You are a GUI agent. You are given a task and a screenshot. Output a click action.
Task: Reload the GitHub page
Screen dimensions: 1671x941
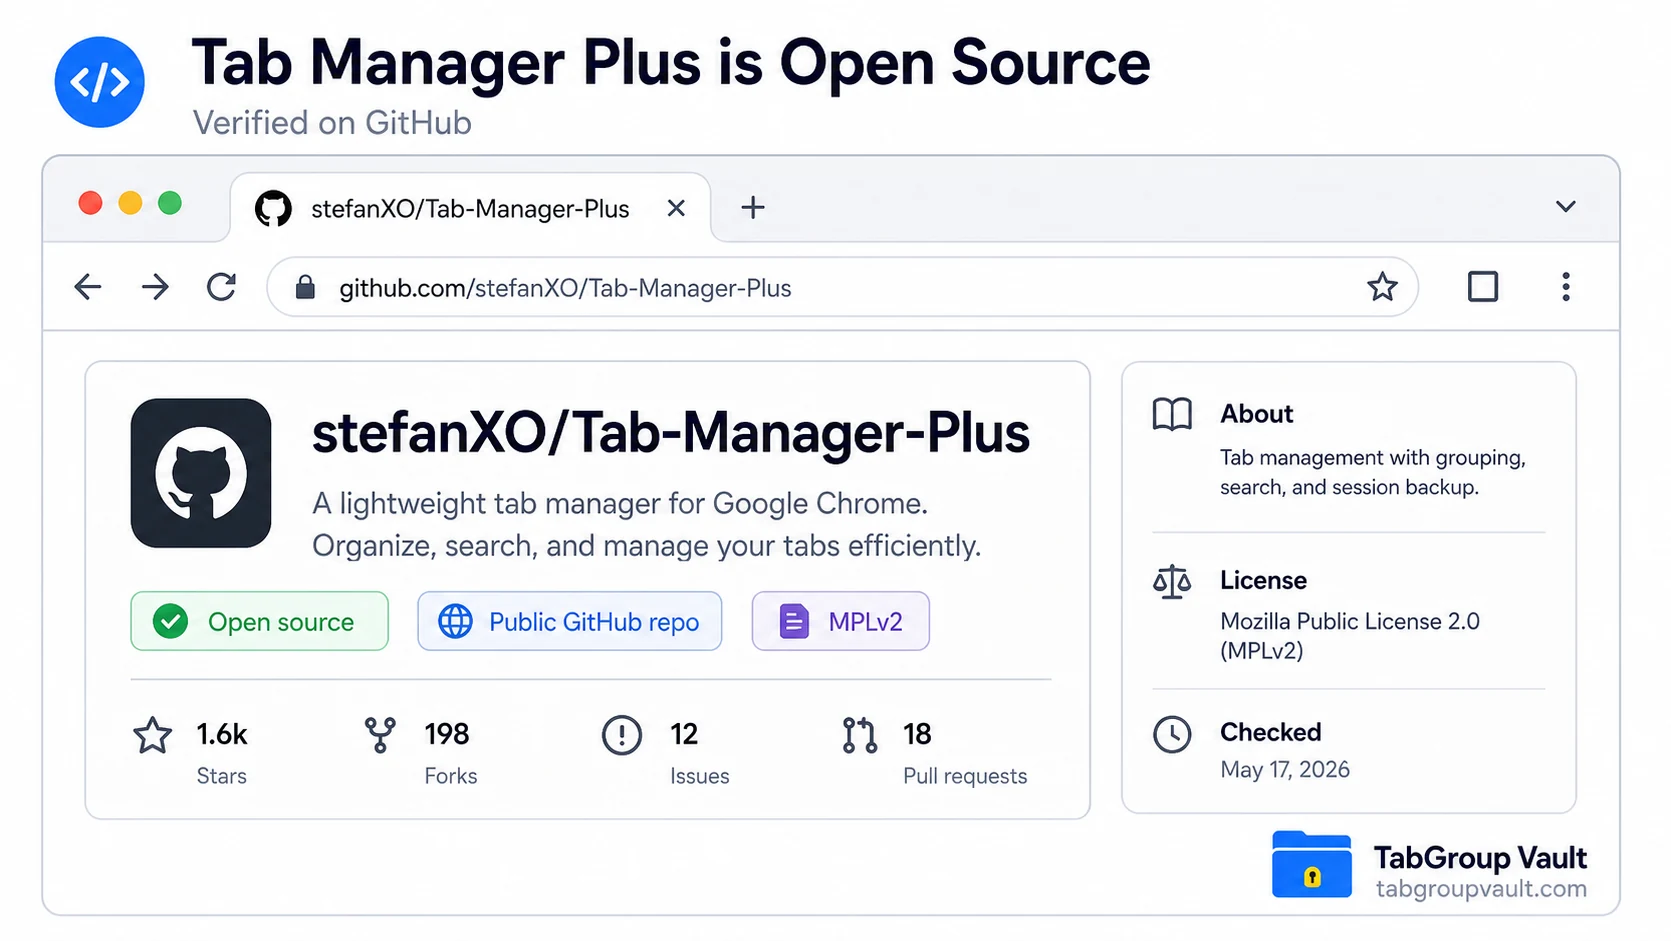pos(222,287)
